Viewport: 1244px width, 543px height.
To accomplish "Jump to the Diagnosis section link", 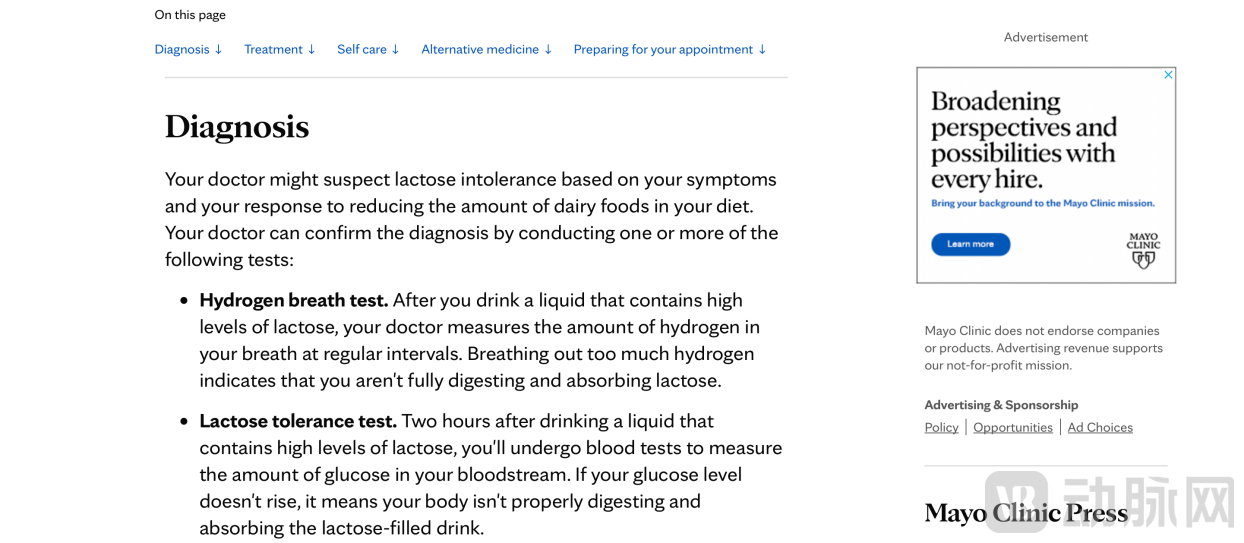I will [x=182, y=49].
